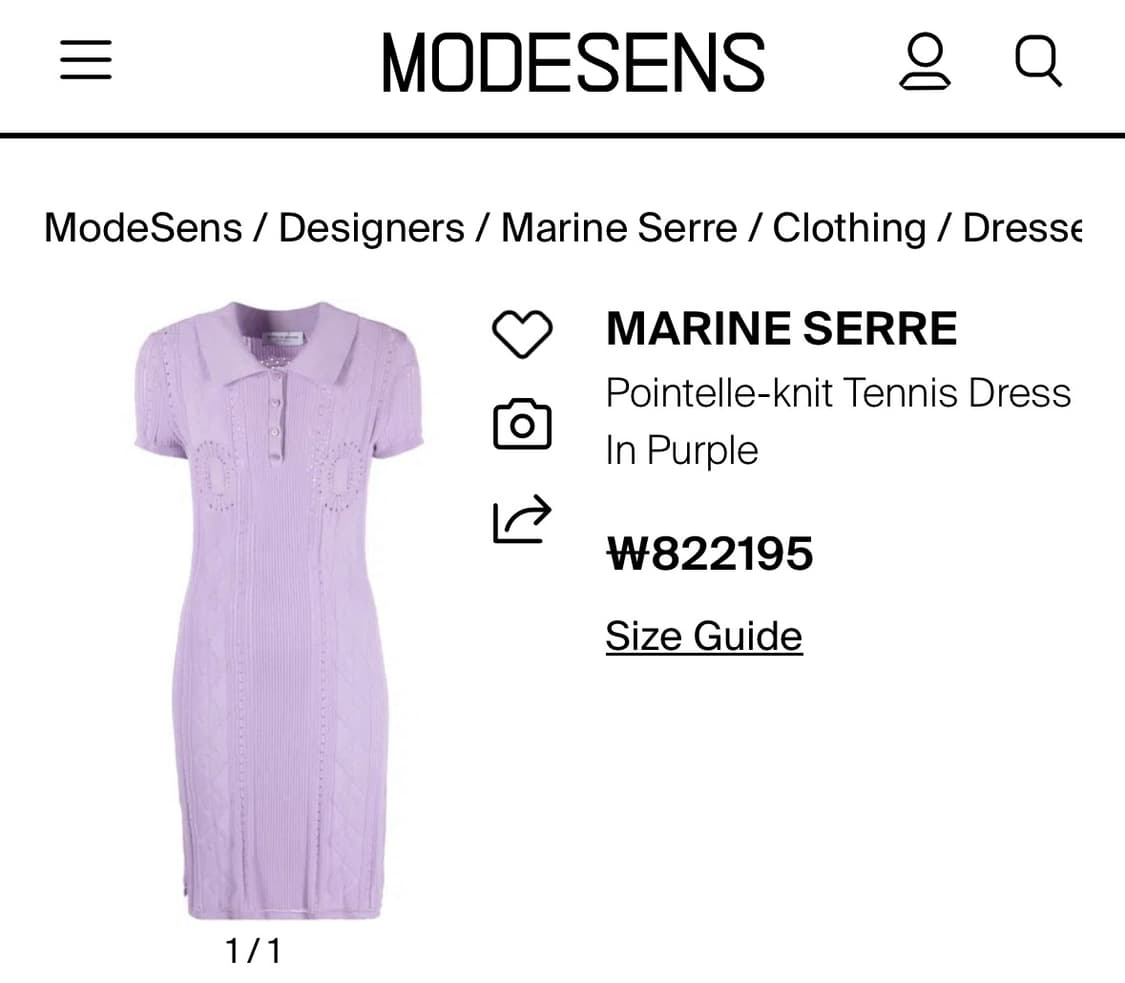1125x983 pixels.
Task: Open the hamburger navigation menu
Action: click(x=86, y=60)
